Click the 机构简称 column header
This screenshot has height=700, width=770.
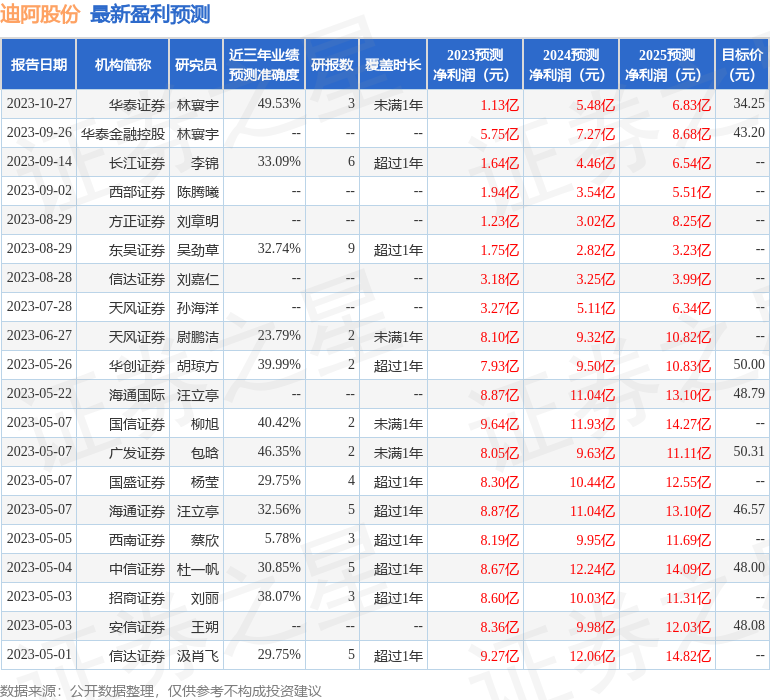[x=123, y=64]
